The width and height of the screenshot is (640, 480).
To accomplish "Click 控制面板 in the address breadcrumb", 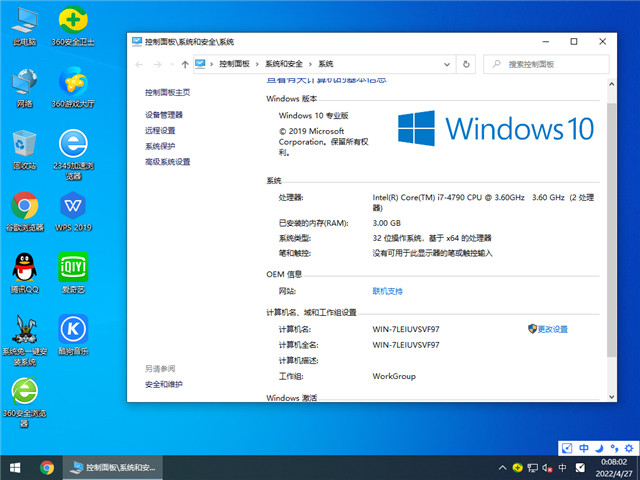I will 234,64.
